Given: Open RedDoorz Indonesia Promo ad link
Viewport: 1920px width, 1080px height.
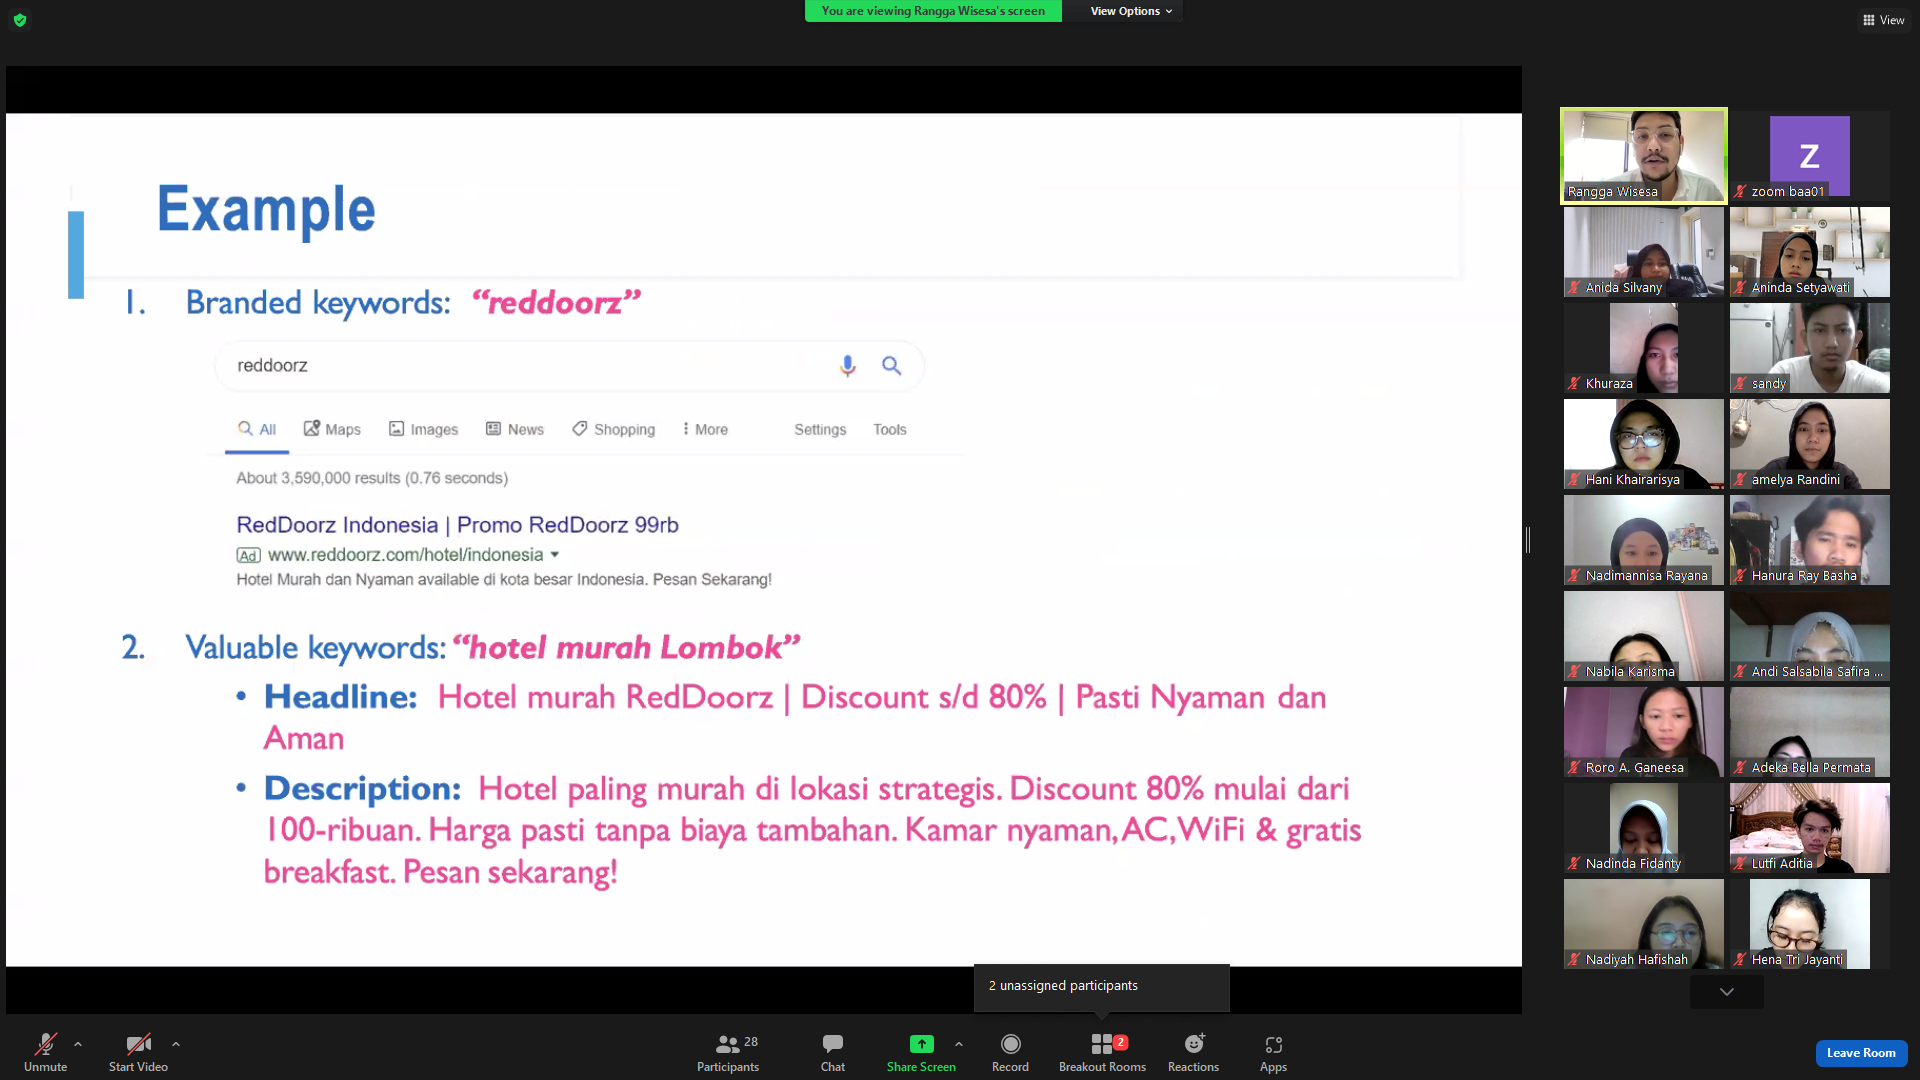Looking at the screenshot, I should [457, 525].
